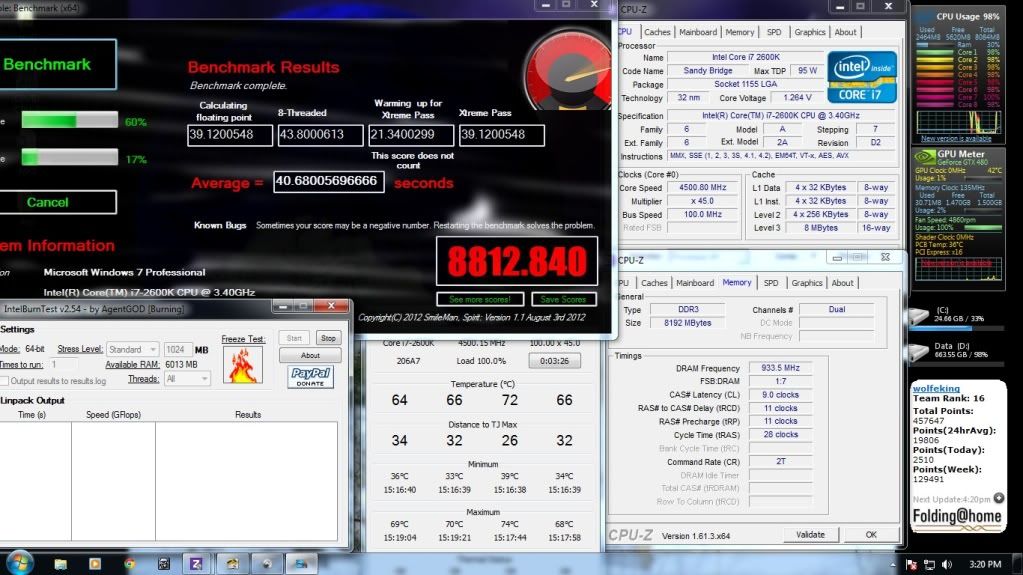Viewport: 1023px width, 575px height.
Task: Click the 60% progress bar
Action: pyautogui.click(x=69, y=120)
